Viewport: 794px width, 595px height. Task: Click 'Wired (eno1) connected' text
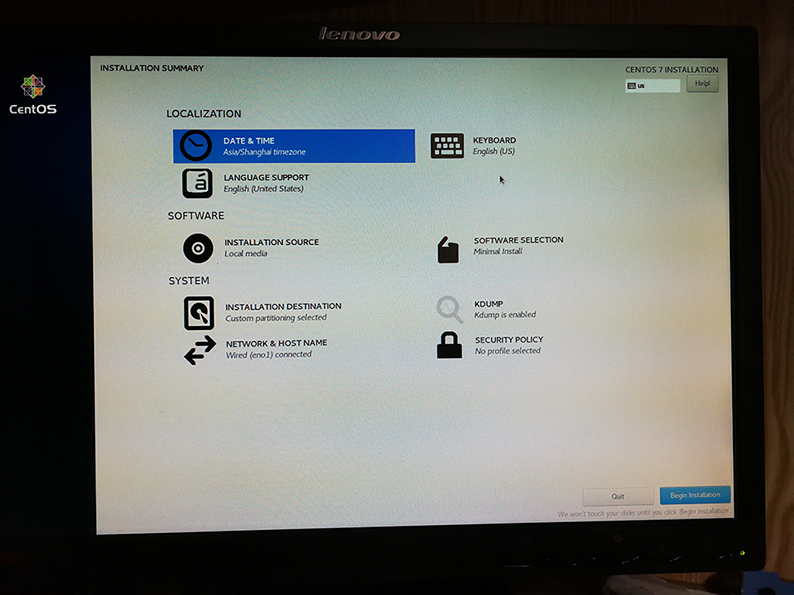pos(269,355)
